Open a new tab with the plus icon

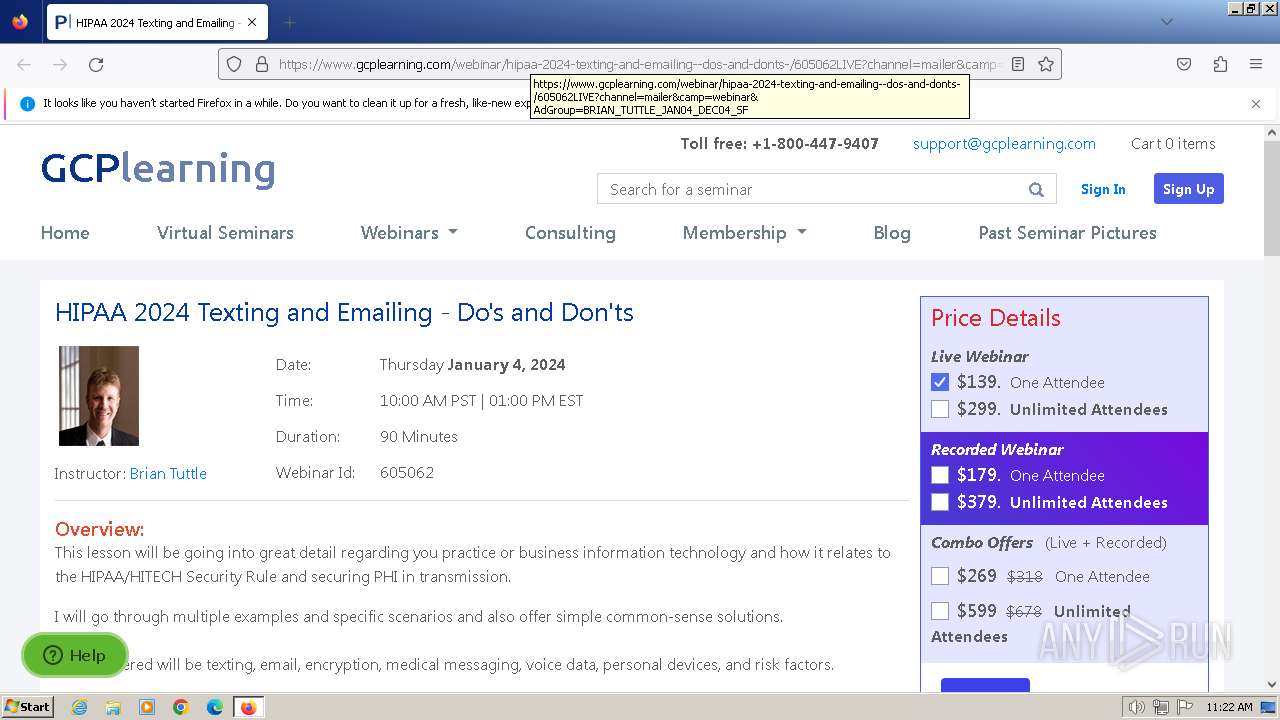click(x=289, y=22)
